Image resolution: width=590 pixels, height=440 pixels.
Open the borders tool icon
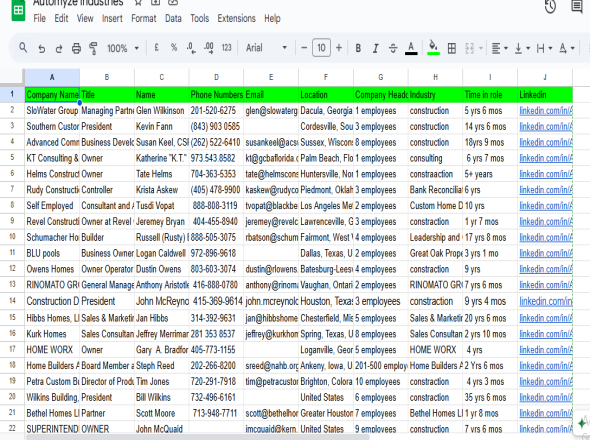coord(452,48)
